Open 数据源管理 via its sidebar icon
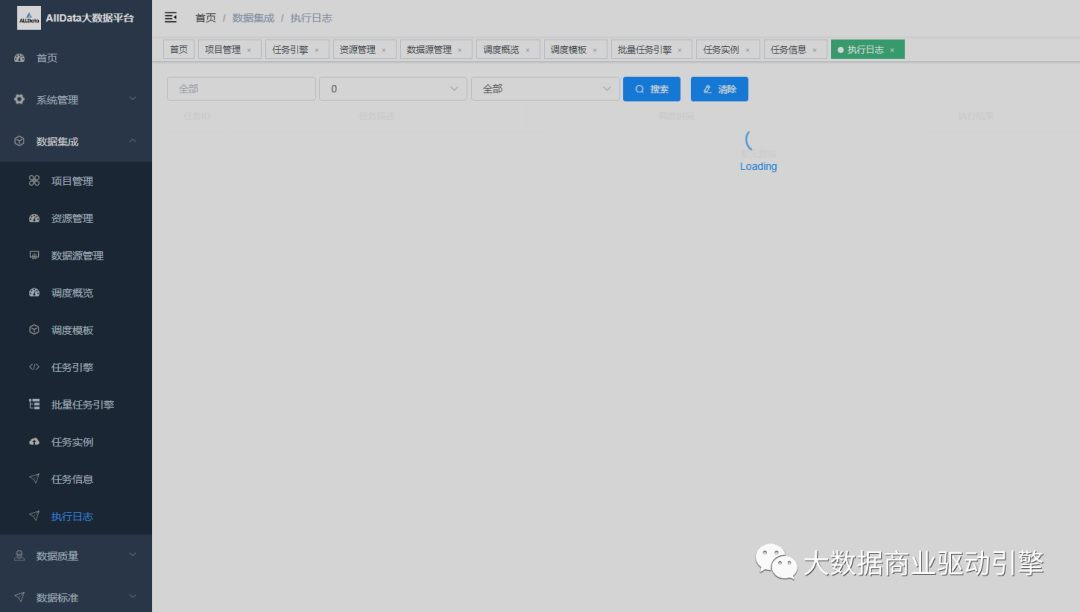Image resolution: width=1080 pixels, height=612 pixels. tap(35, 255)
